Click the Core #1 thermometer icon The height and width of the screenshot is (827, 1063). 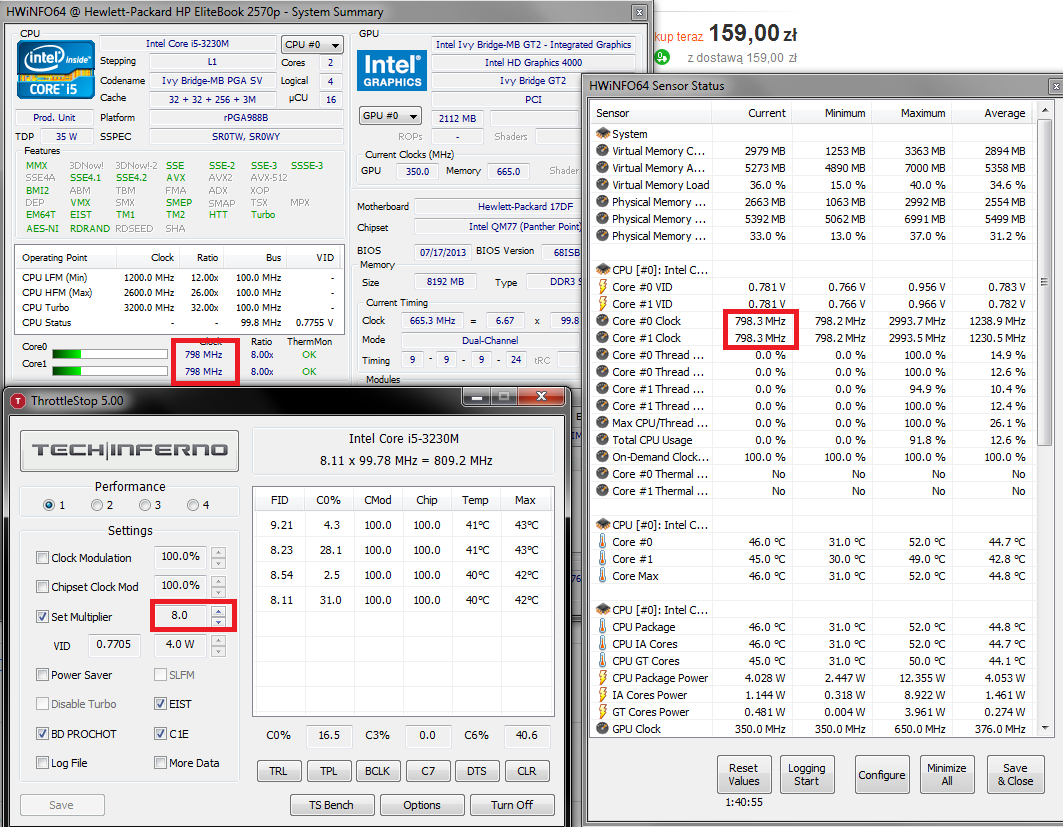point(603,559)
